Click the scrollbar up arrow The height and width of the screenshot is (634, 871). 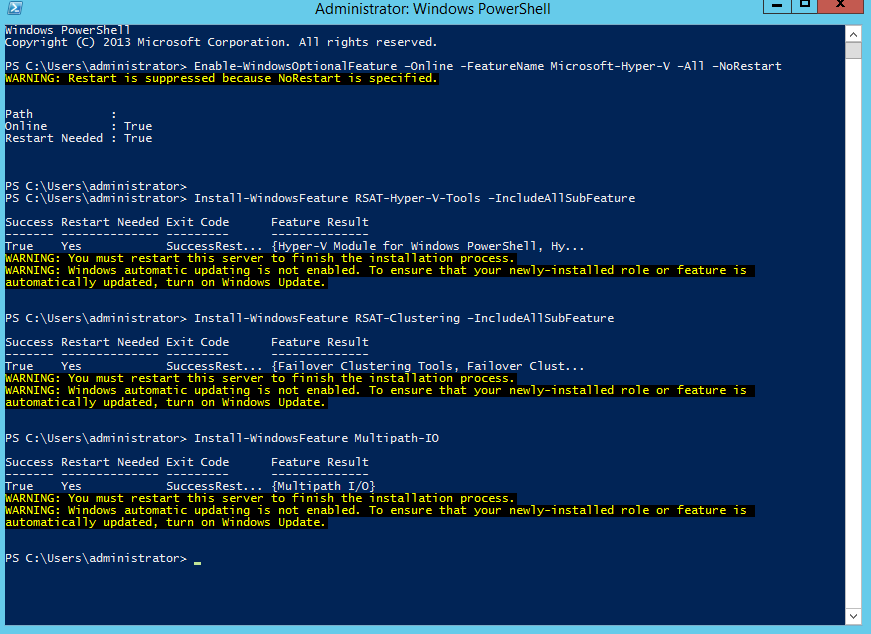[x=854, y=33]
